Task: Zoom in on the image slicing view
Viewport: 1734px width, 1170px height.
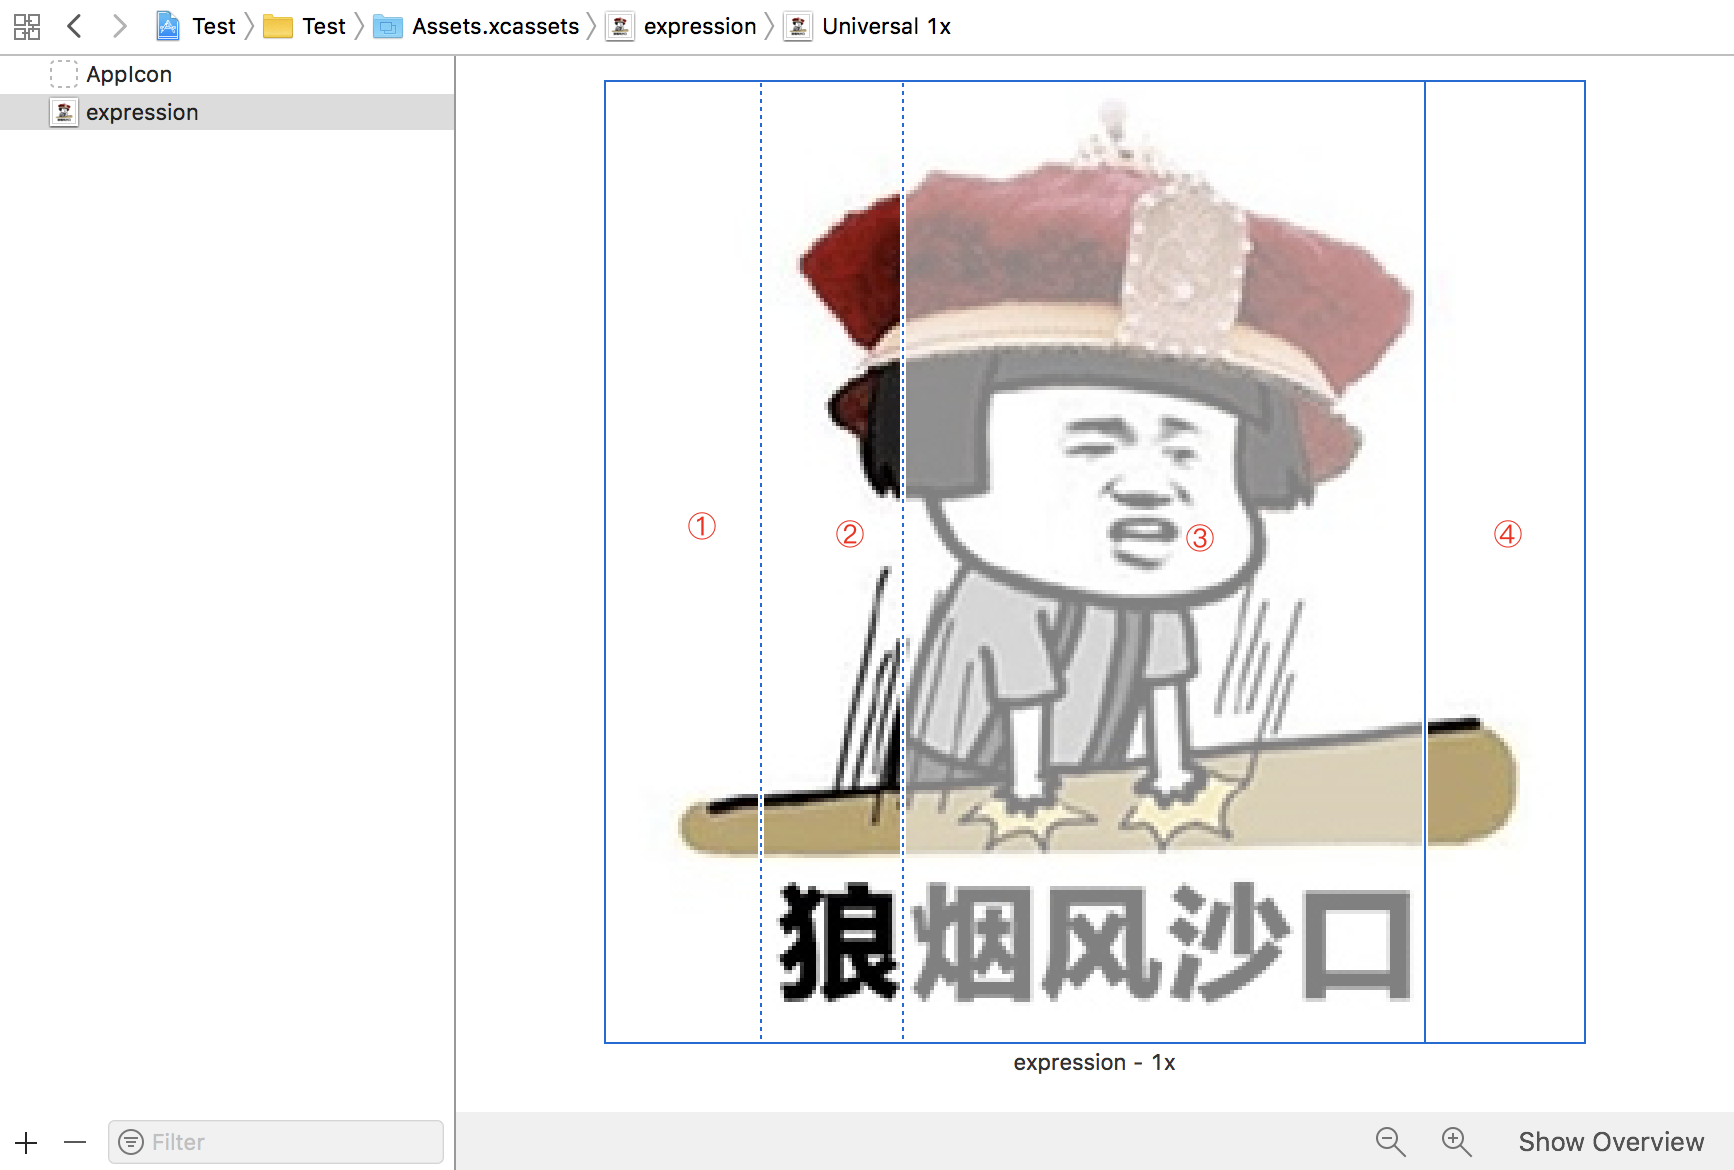Action: (1457, 1142)
